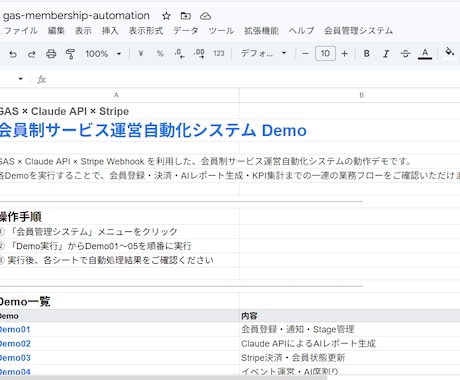
Task: Toggle bold formatting
Action: click(x=366, y=53)
